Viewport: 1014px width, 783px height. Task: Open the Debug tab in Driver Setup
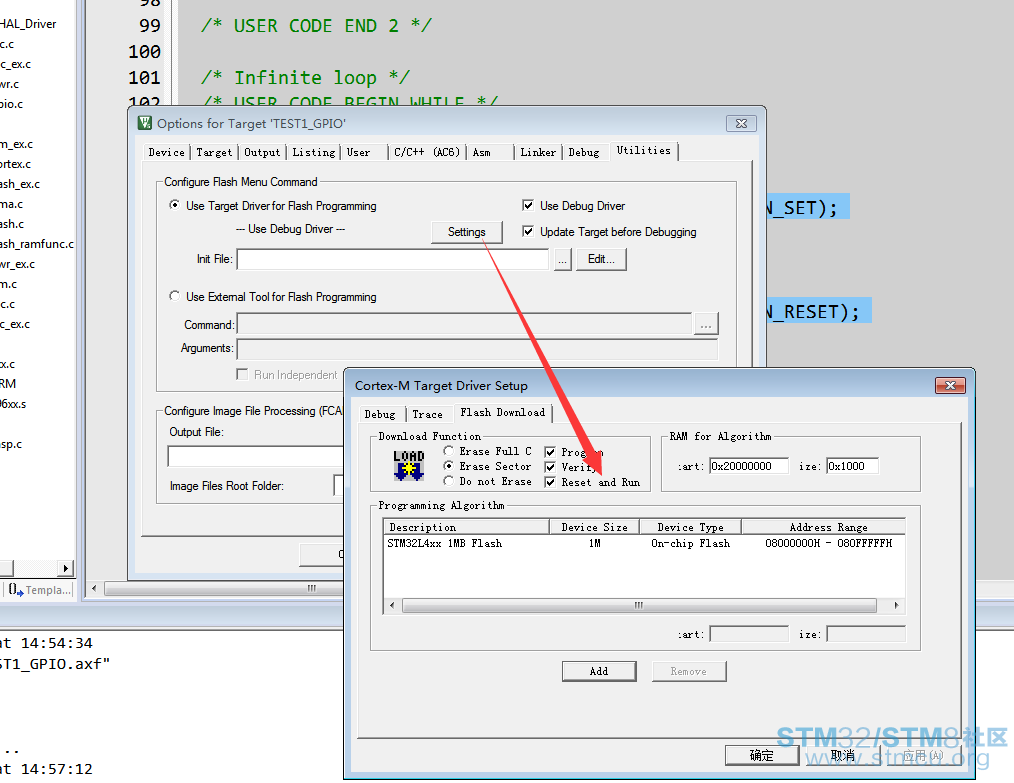pos(380,414)
